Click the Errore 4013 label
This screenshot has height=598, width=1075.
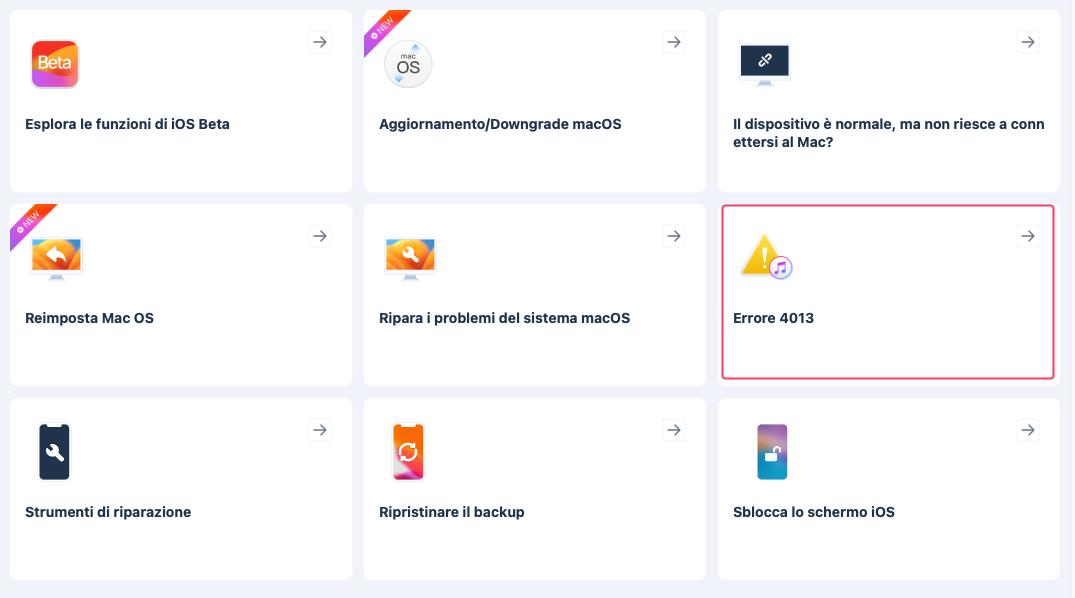(x=773, y=318)
